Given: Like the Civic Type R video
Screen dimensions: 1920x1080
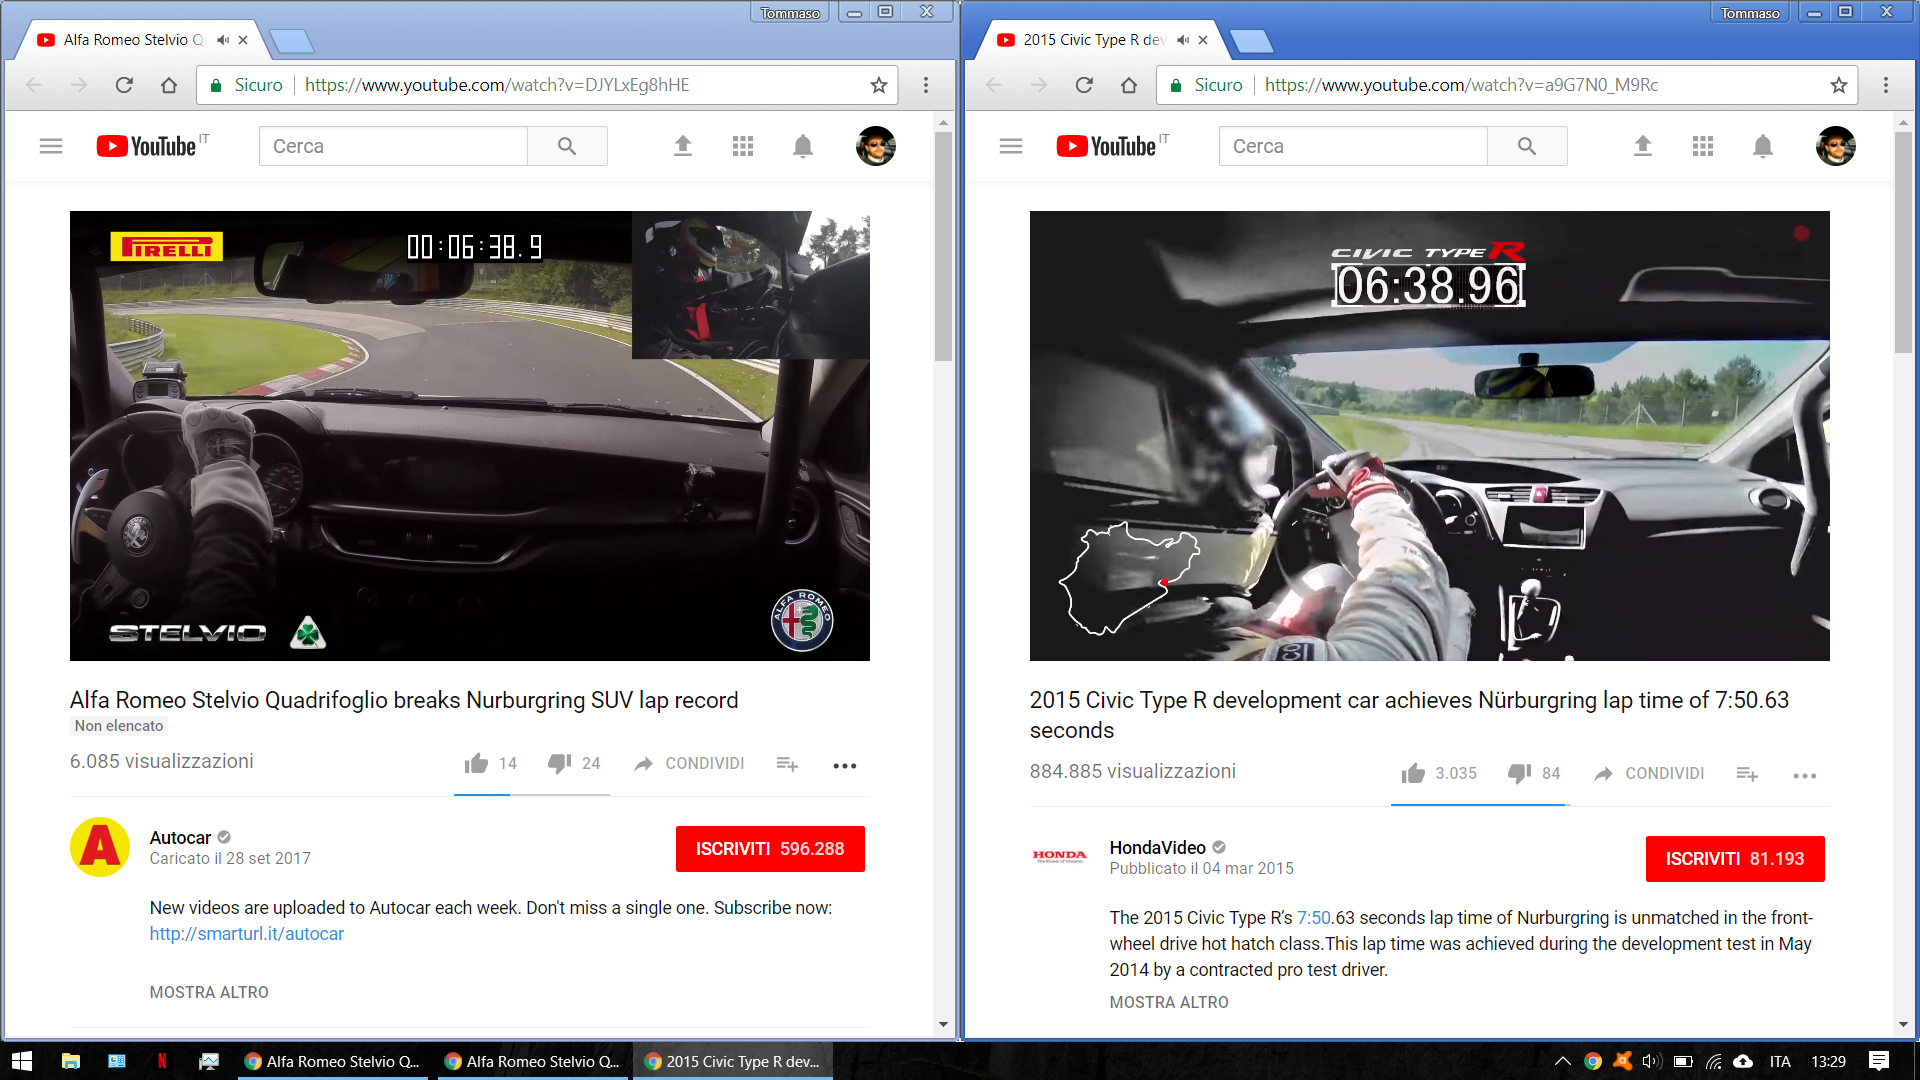Looking at the screenshot, I should point(1413,774).
